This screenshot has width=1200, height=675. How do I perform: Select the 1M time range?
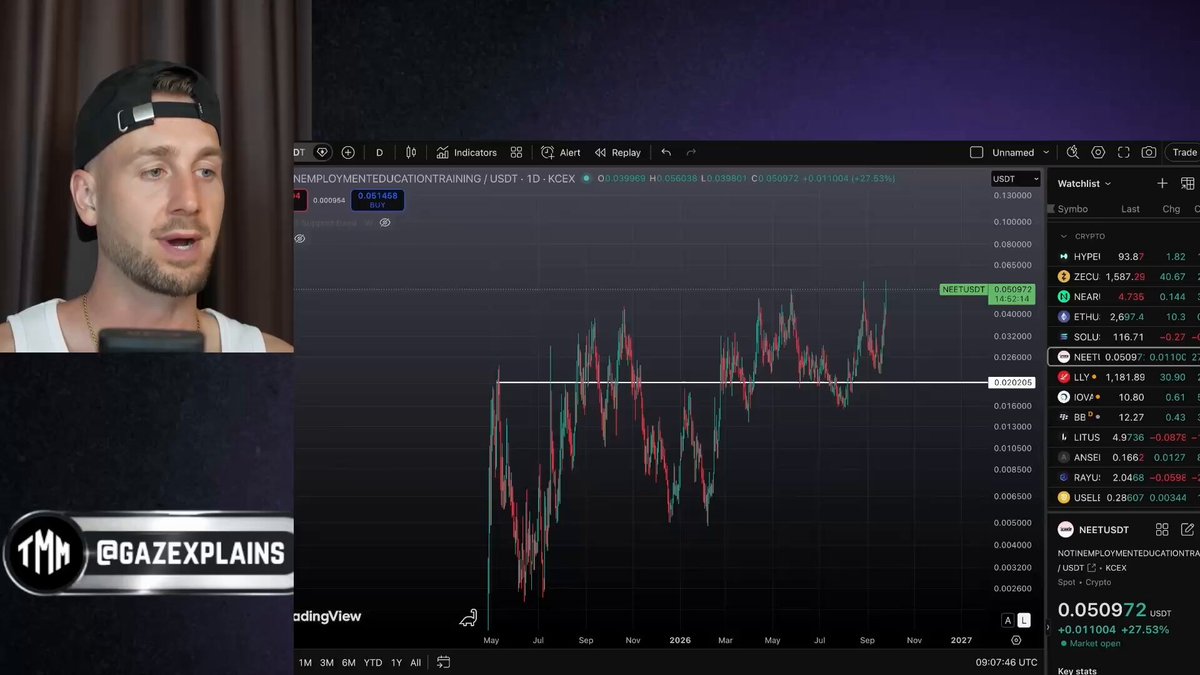(x=305, y=662)
